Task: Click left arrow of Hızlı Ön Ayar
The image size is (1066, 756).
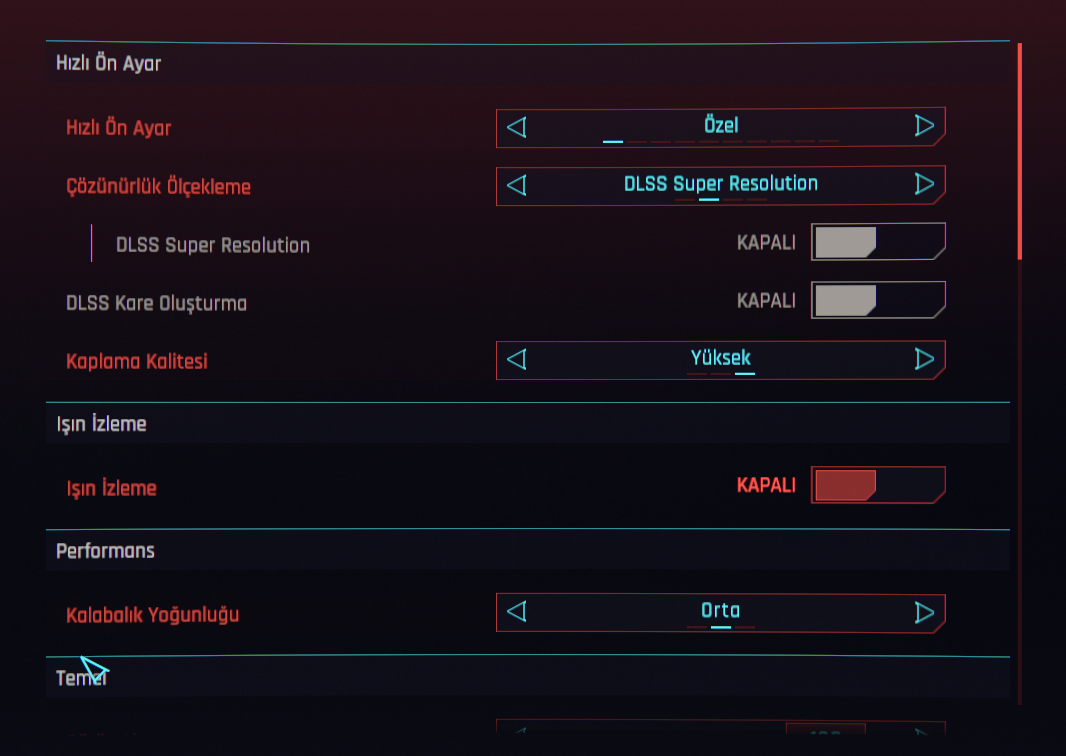Action: 517,127
